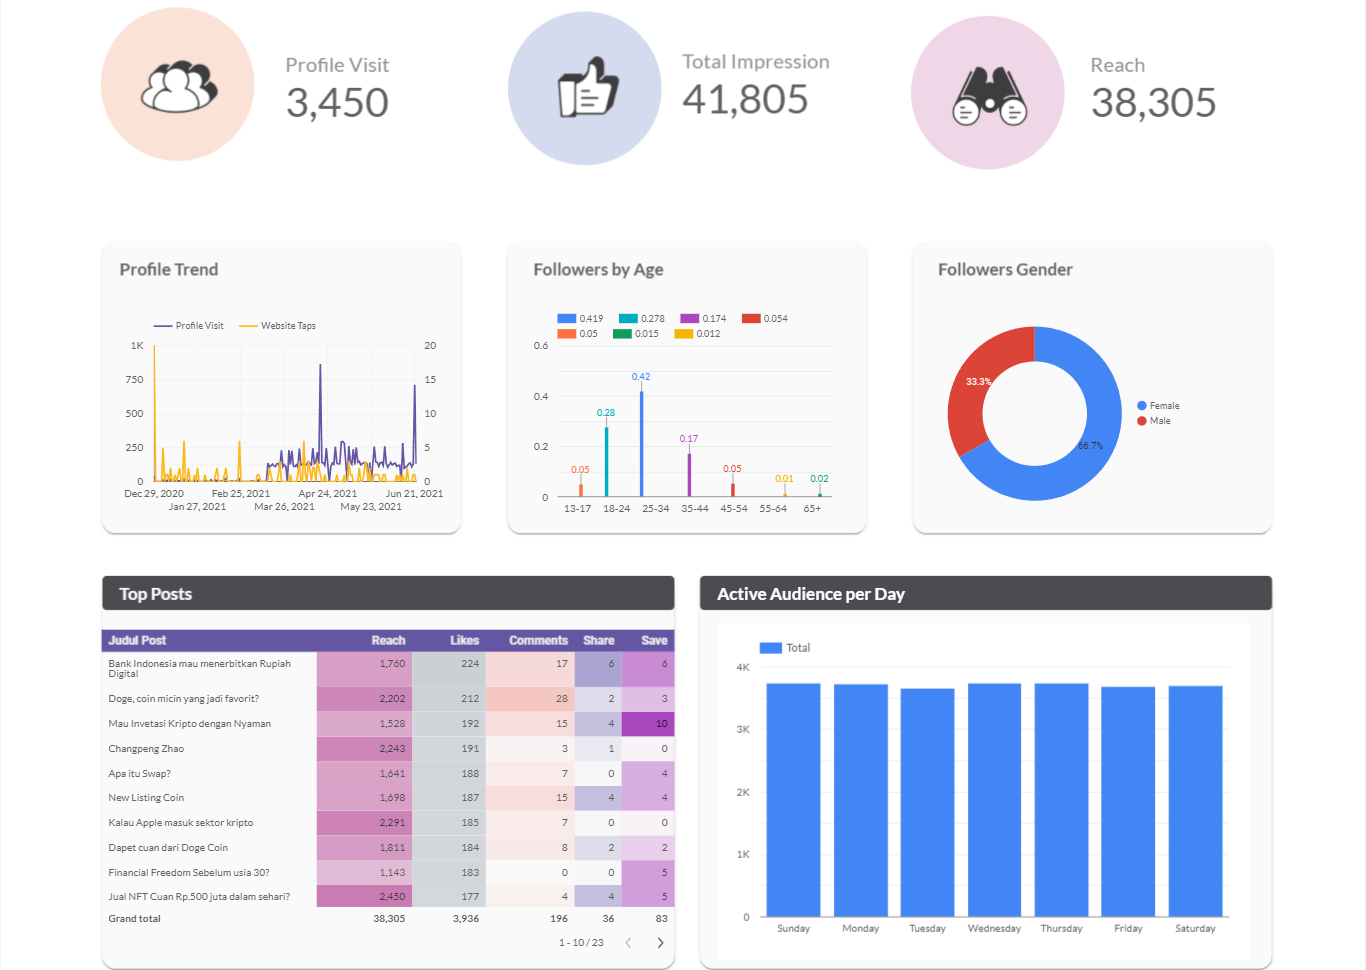Screen dimensions: 1366x970
Task: Select the 'New Listing Coin' post row
Action: [x=388, y=798]
